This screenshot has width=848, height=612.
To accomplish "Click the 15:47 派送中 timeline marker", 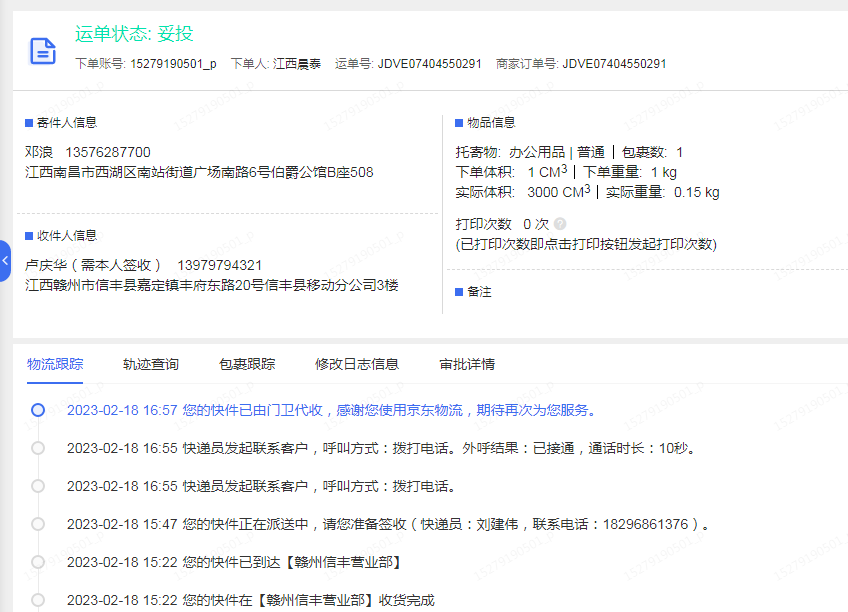I will (x=38, y=524).
